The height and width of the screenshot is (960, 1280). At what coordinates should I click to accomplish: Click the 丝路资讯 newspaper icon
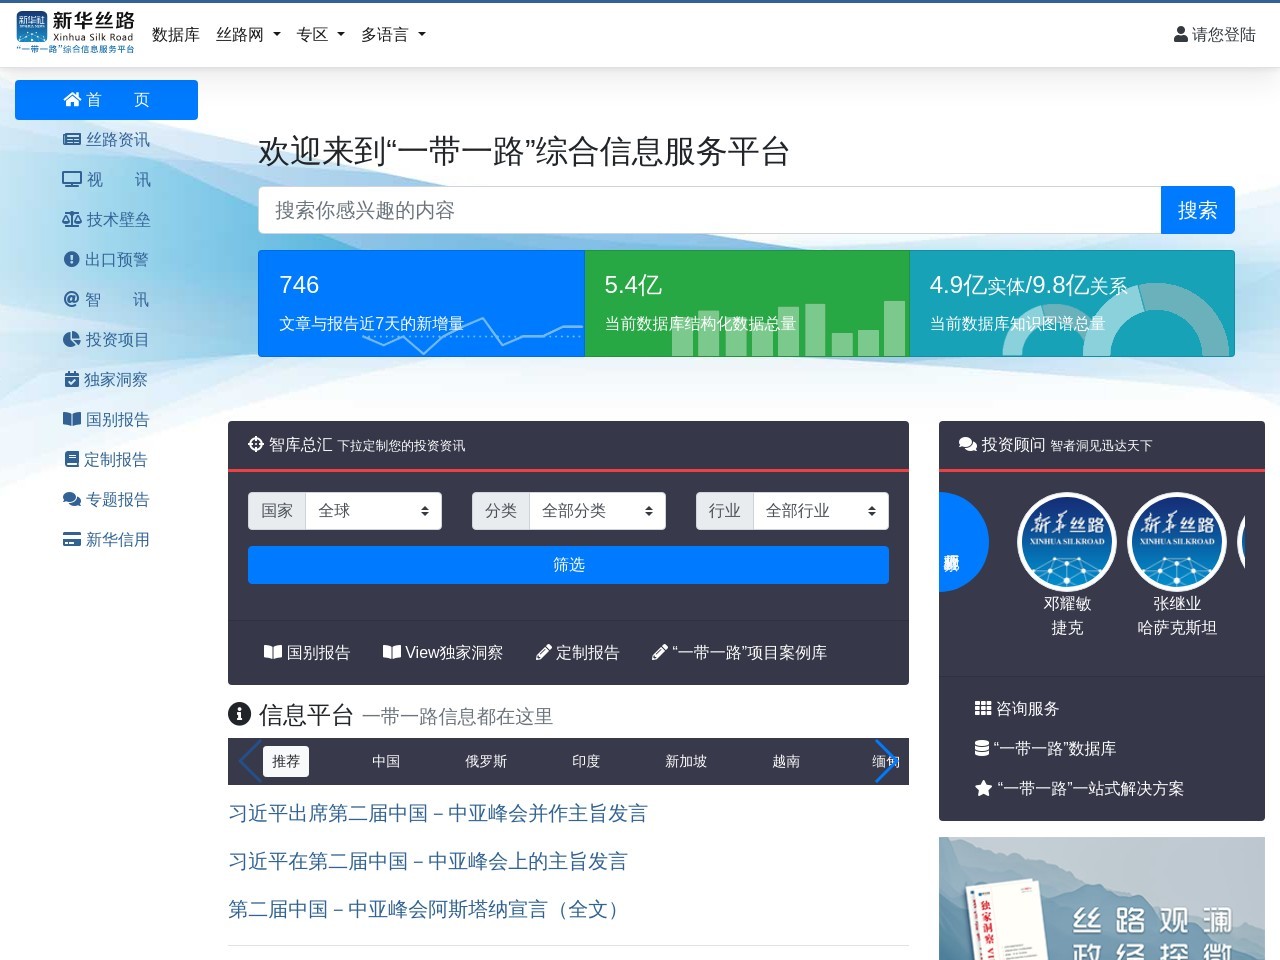(72, 139)
